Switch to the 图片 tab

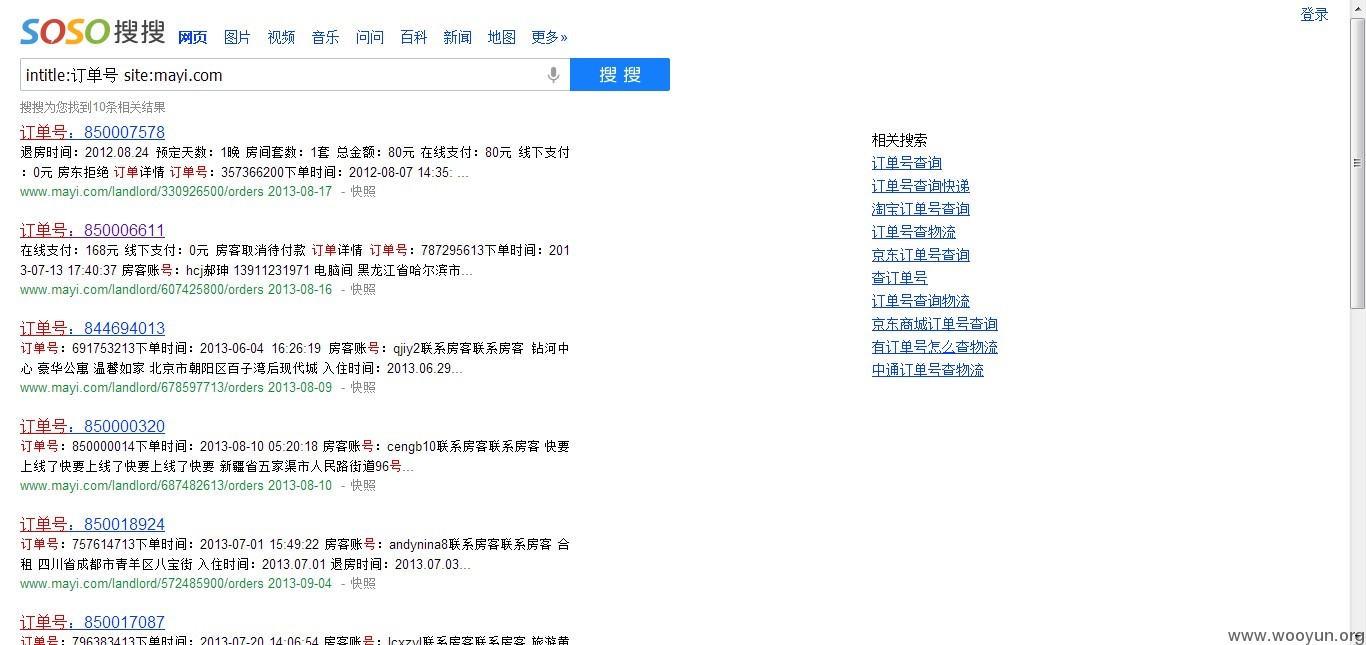(x=237, y=37)
